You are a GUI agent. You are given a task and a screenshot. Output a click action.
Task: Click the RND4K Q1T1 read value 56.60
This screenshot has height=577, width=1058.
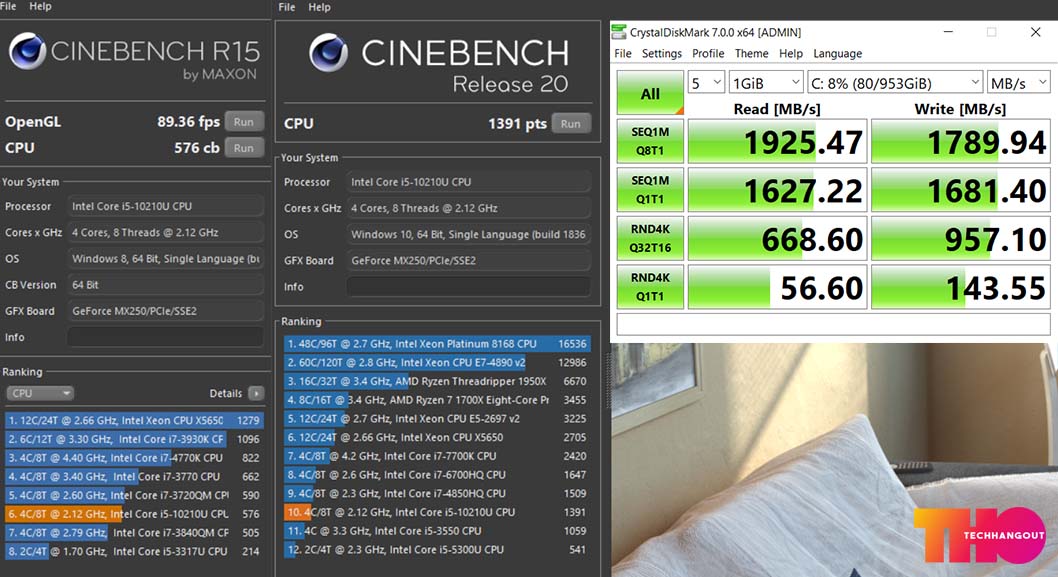777,287
